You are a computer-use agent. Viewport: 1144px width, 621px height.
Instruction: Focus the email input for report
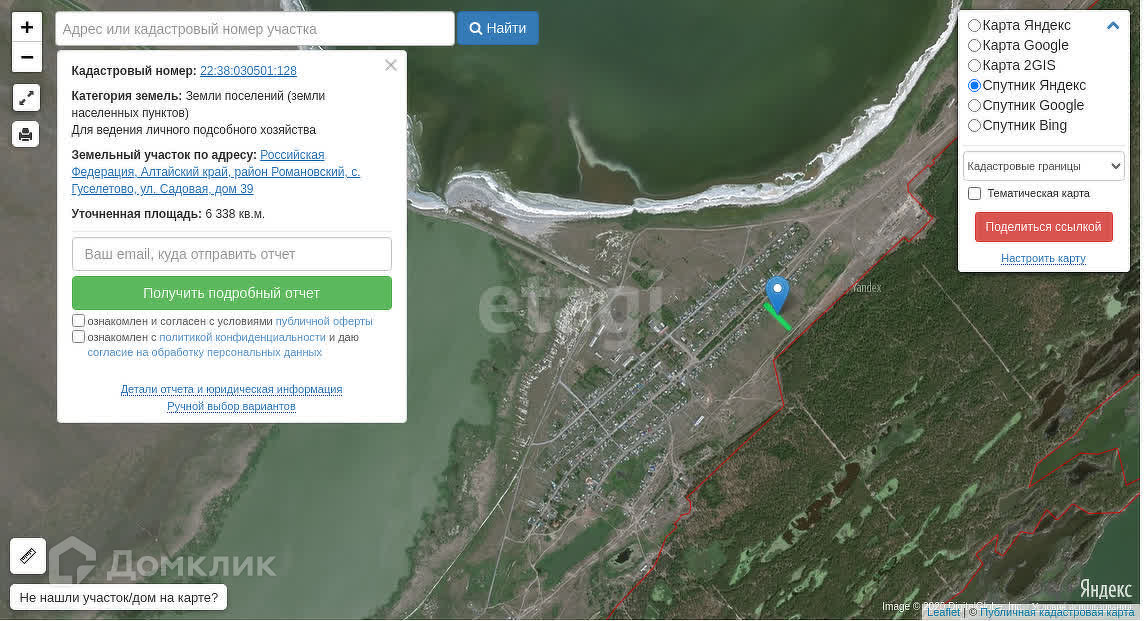tap(231, 254)
